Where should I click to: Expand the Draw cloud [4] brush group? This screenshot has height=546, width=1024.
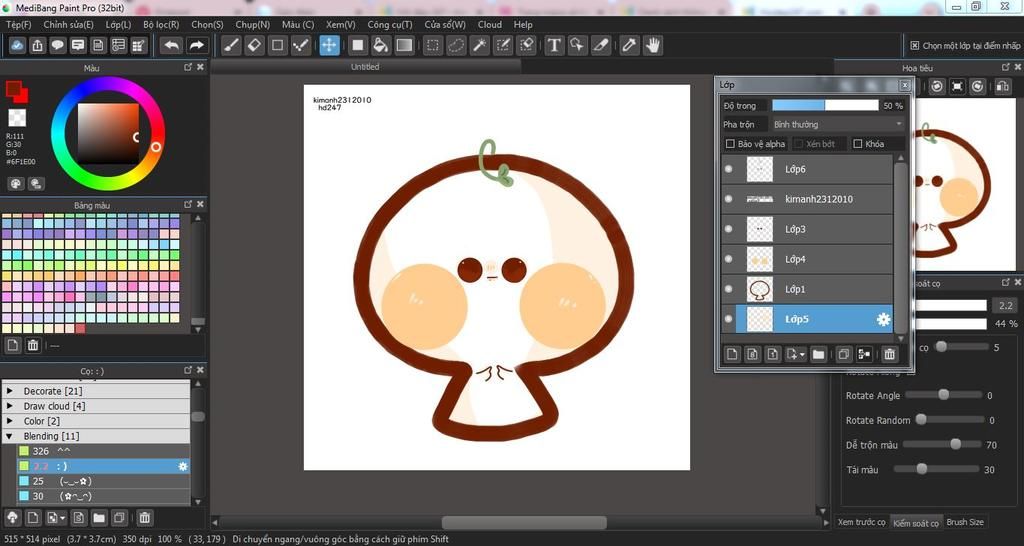tap(10, 406)
